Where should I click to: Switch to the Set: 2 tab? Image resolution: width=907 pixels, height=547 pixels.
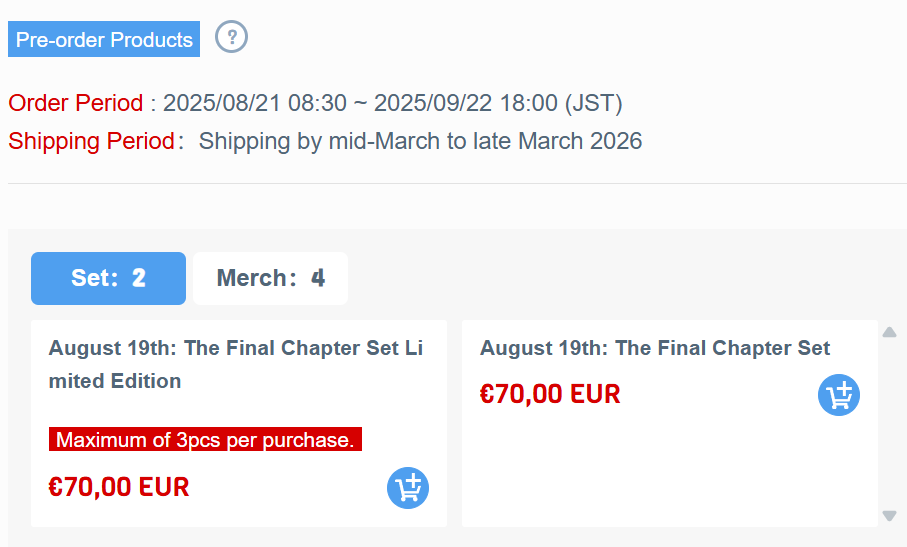(108, 278)
